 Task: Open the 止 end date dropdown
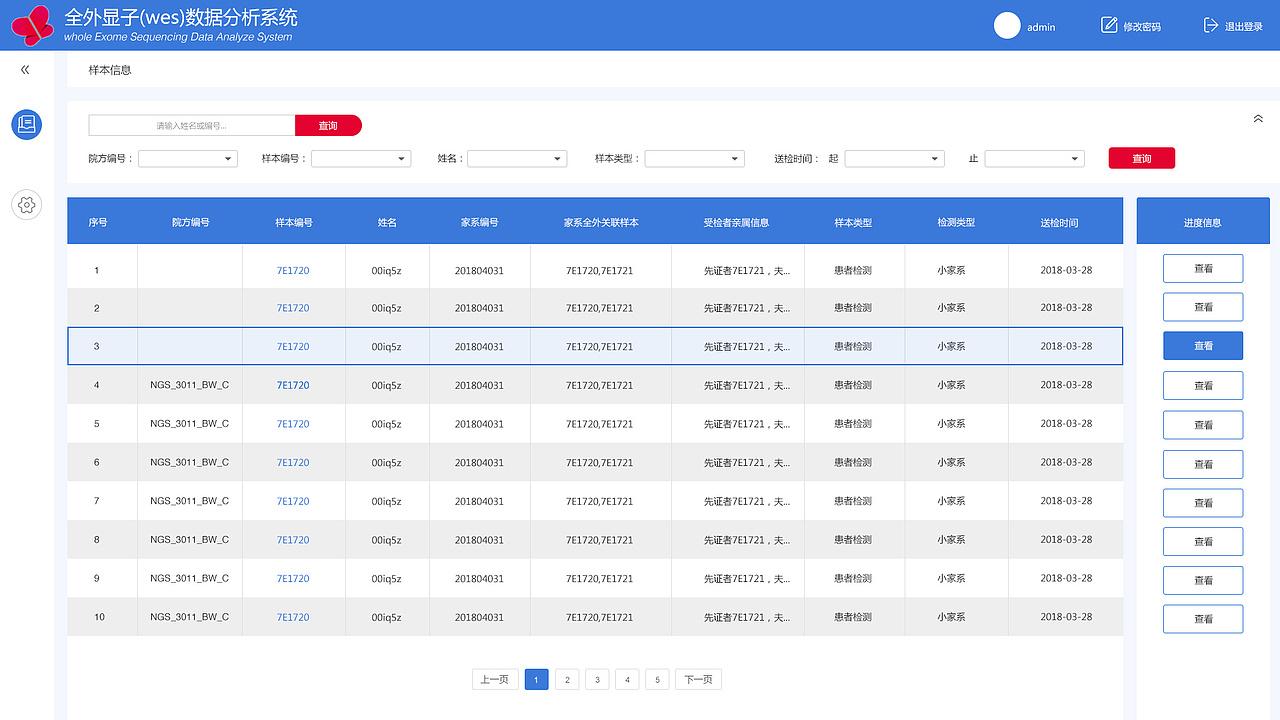coord(1035,158)
